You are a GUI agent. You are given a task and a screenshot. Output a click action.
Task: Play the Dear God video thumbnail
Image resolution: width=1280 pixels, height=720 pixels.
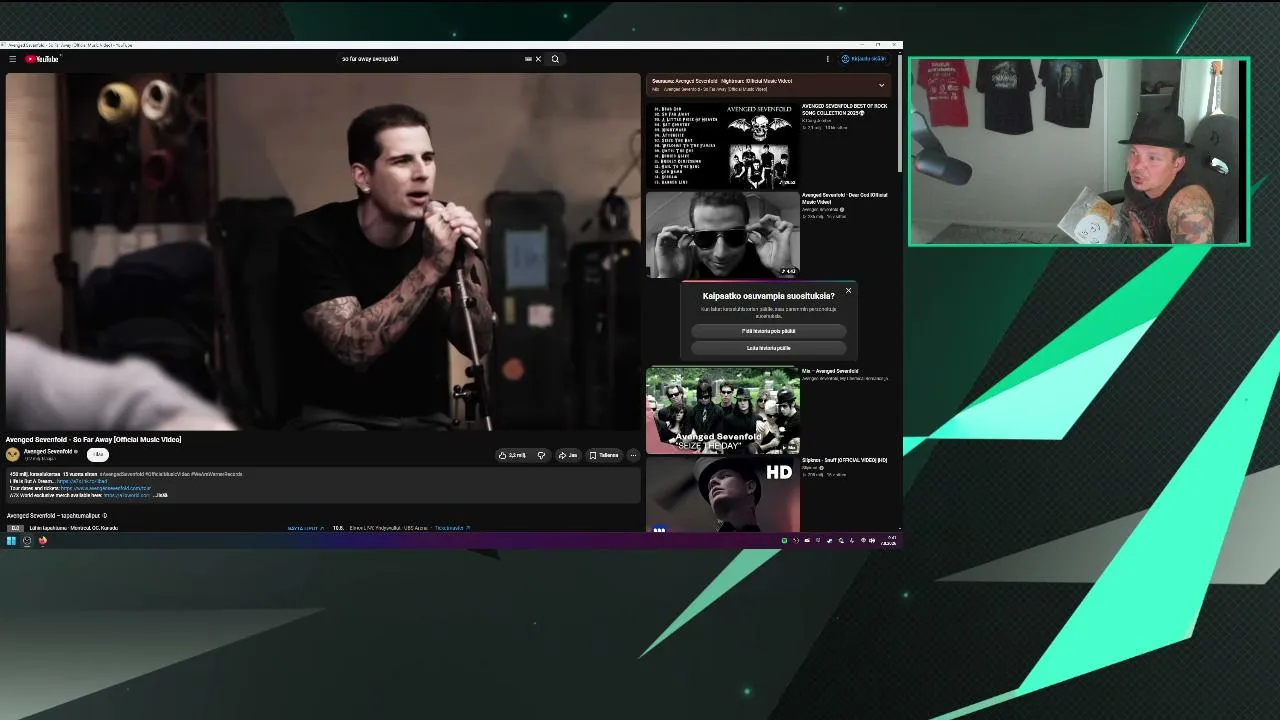pos(722,234)
